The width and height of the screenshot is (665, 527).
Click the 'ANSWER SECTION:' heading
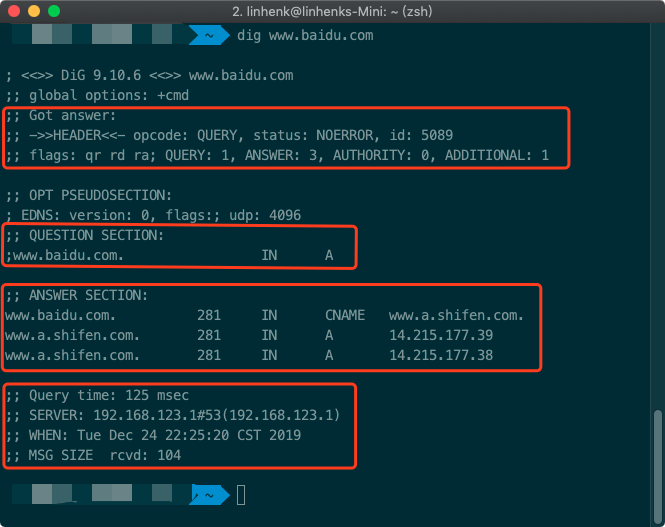pyautogui.click(x=77, y=295)
